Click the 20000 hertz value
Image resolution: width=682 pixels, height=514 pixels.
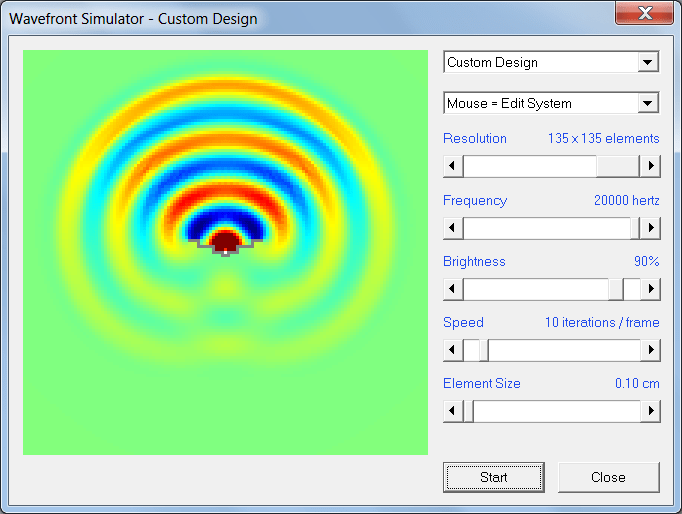pyautogui.click(x=627, y=200)
